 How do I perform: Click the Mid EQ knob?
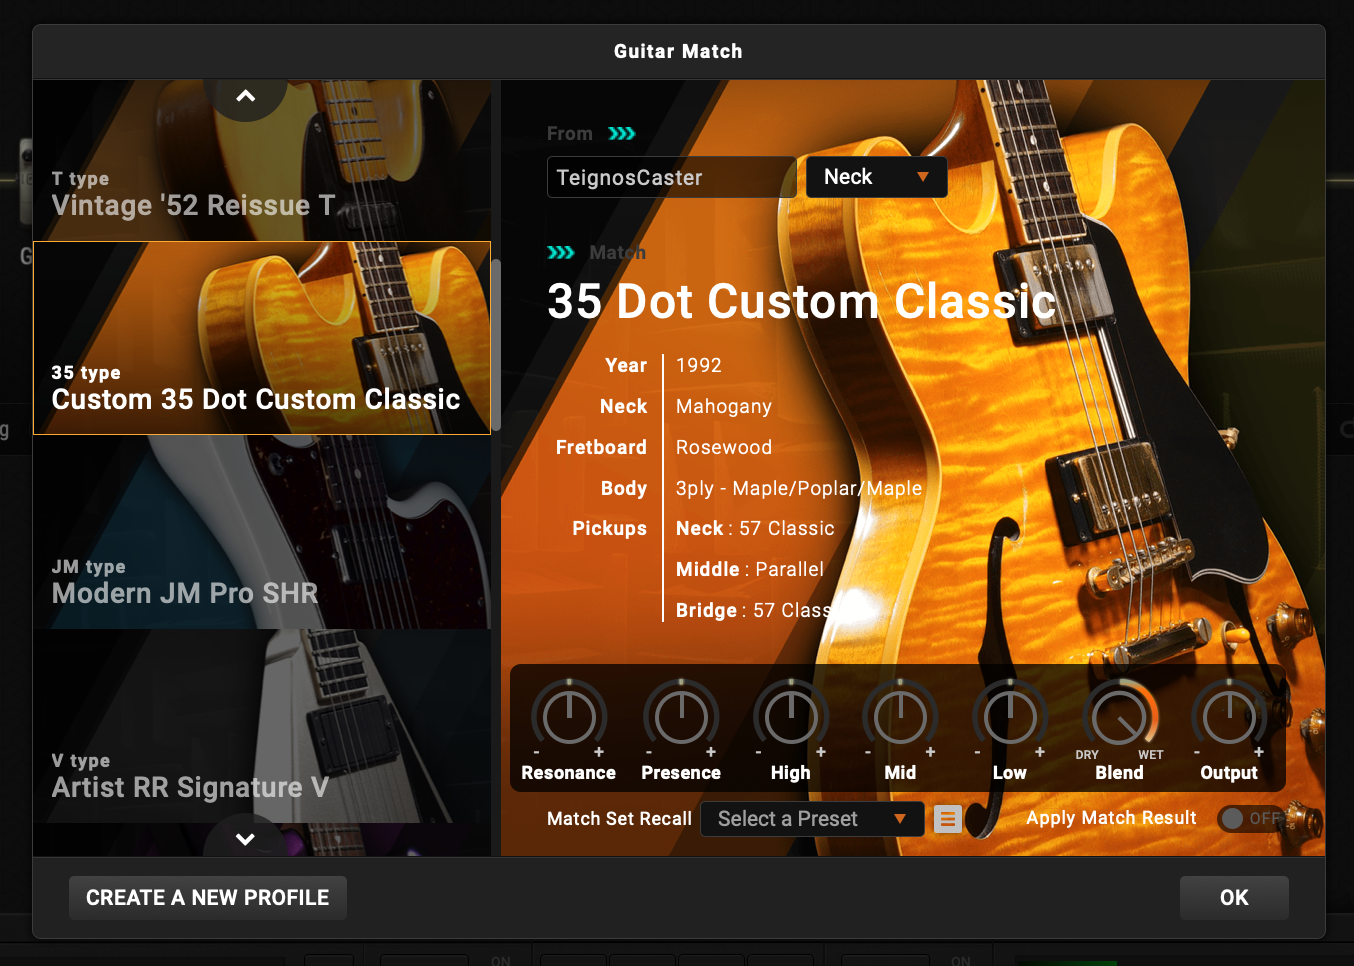pyautogui.click(x=899, y=716)
